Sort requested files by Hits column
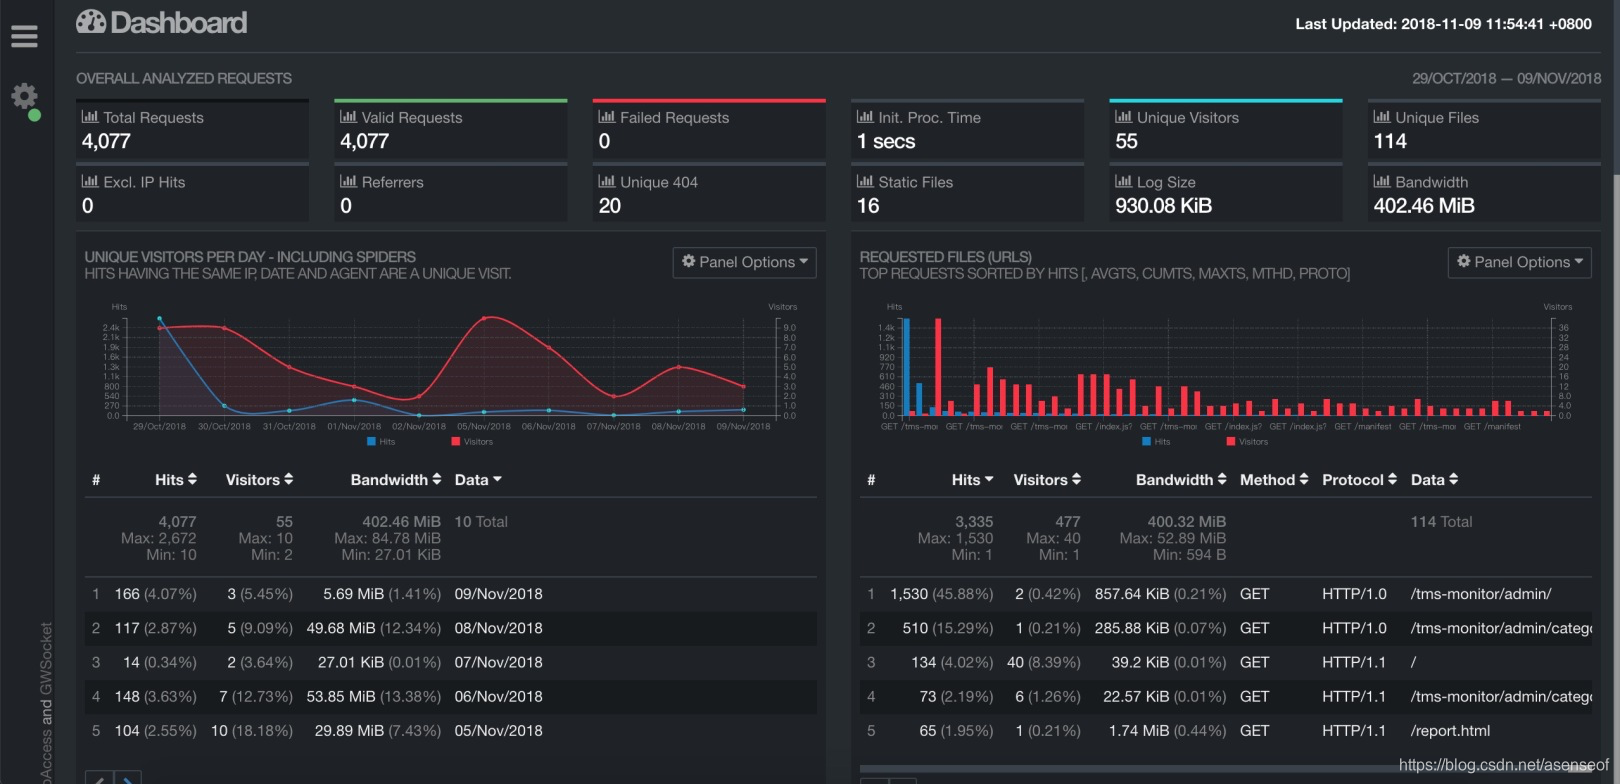 [972, 480]
